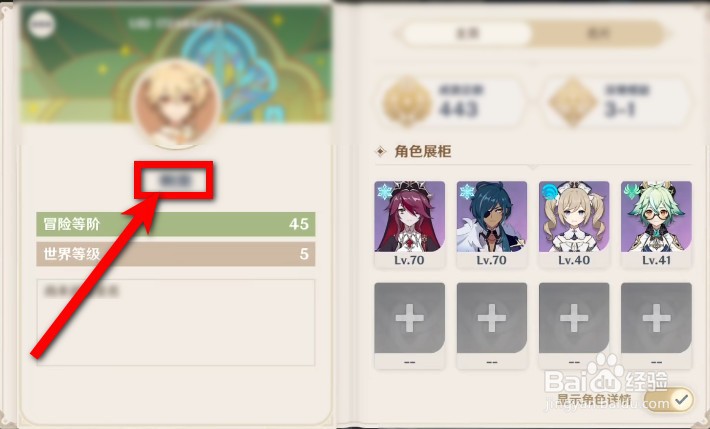
Task: Click the blonde traveler profile avatar
Action: pyautogui.click(x=176, y=104)
